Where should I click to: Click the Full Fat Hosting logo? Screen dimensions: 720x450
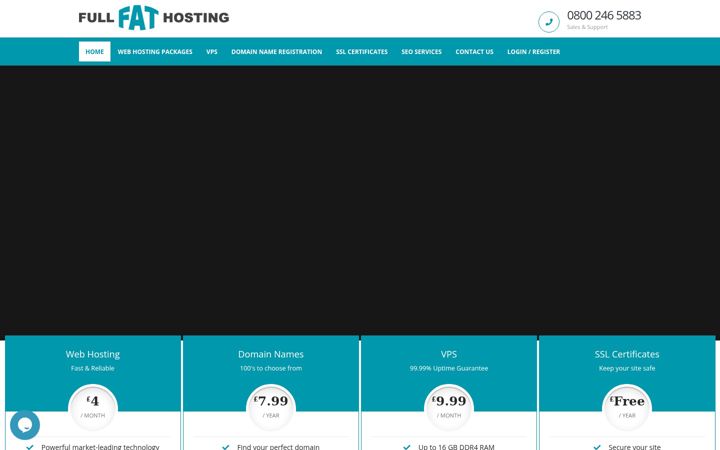[x=154, y=18]
